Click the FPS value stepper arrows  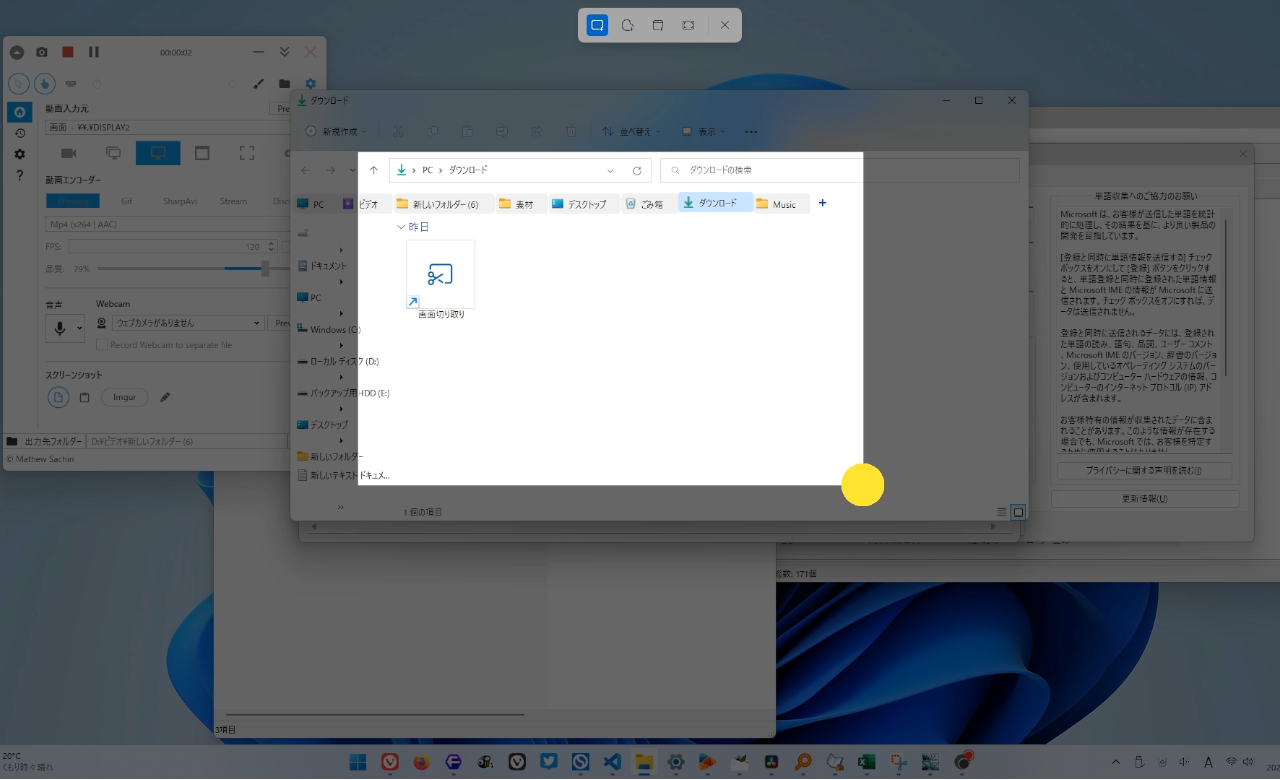(273, 246)
